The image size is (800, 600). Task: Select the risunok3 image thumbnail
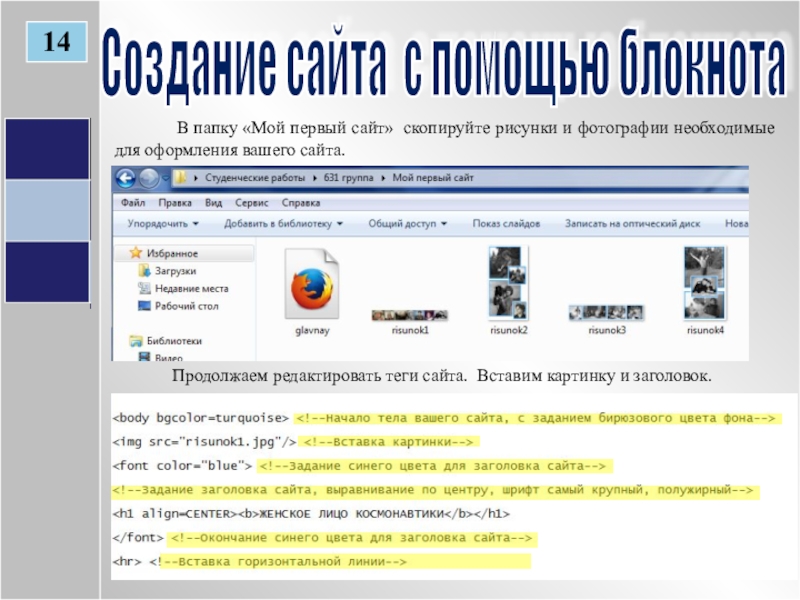[x=606, y=312]
